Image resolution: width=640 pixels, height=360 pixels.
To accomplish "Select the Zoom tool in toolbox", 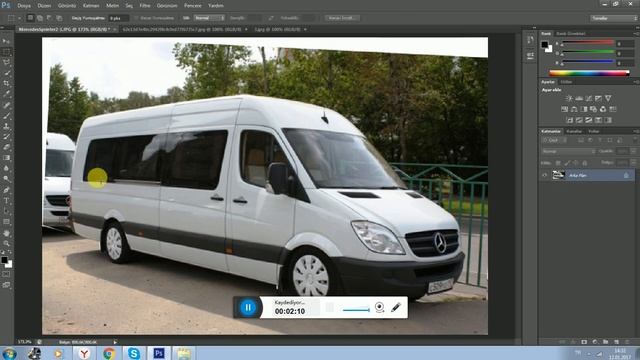I will 7,244.
